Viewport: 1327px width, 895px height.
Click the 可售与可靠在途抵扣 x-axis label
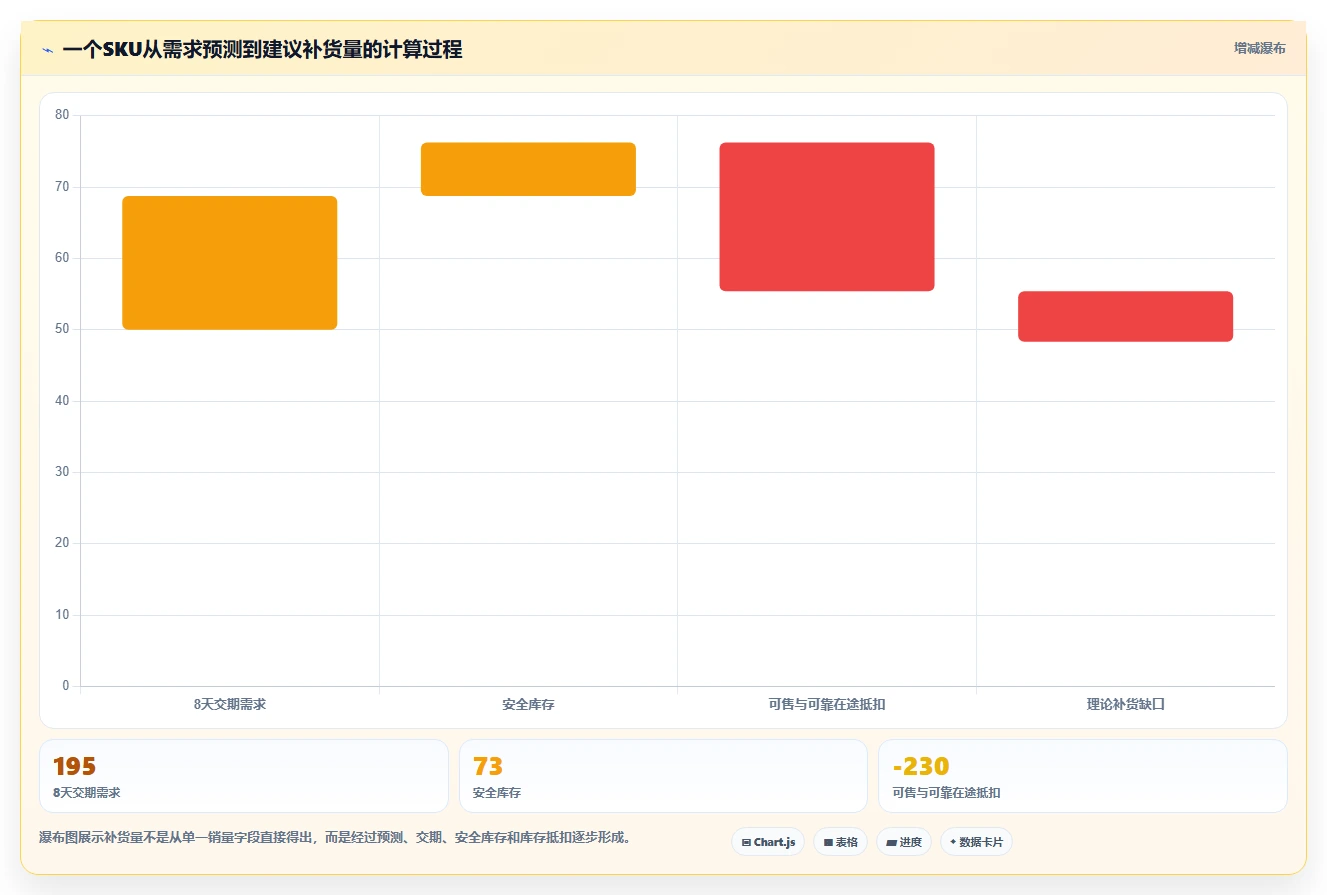click(x=827, y=704)
